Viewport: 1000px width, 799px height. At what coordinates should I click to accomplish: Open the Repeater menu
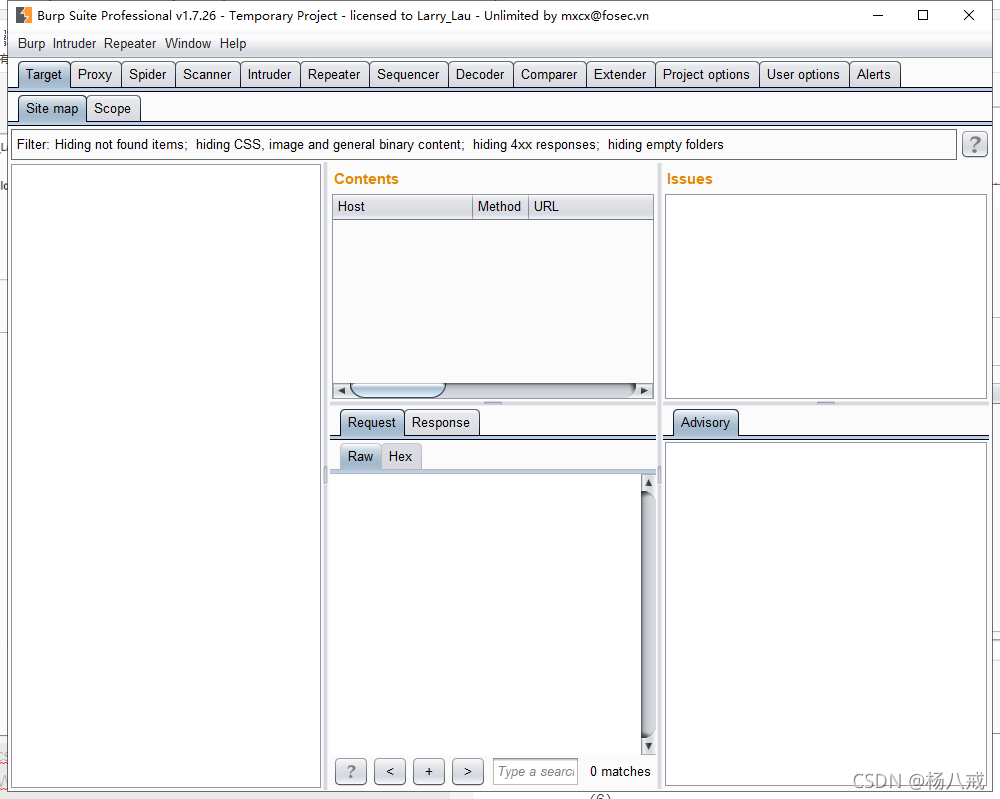[130, 43]
